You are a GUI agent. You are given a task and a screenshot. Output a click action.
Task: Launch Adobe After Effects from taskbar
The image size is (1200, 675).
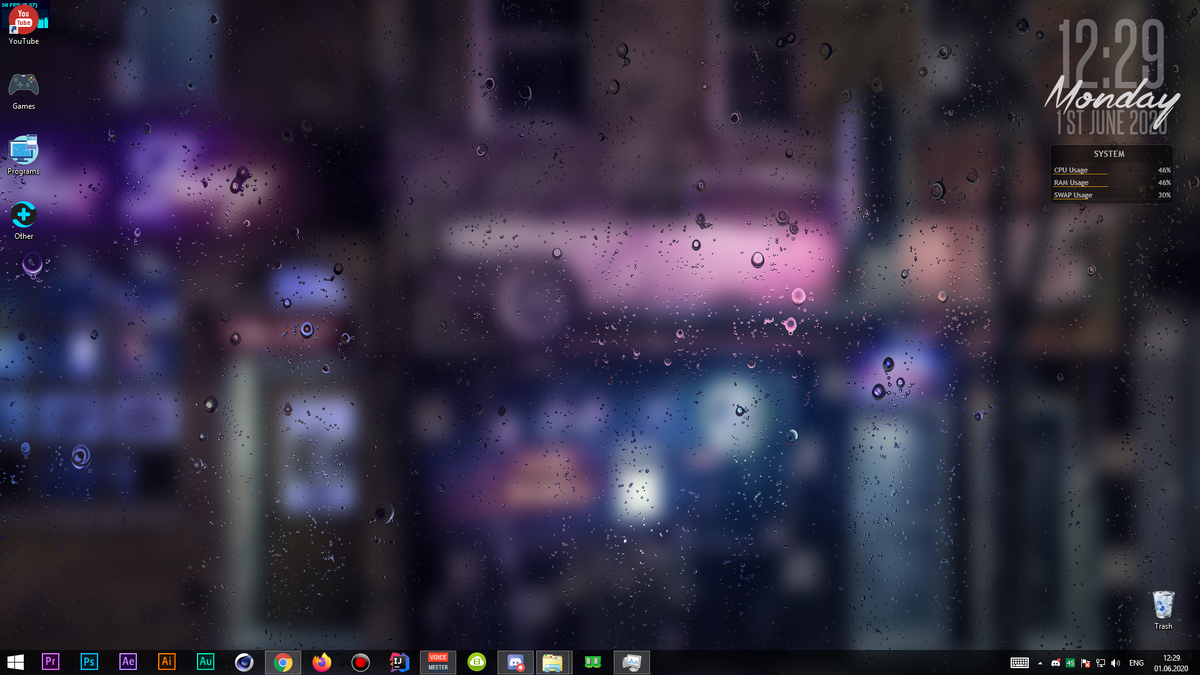pyautogui.click(x=128, y=662)
